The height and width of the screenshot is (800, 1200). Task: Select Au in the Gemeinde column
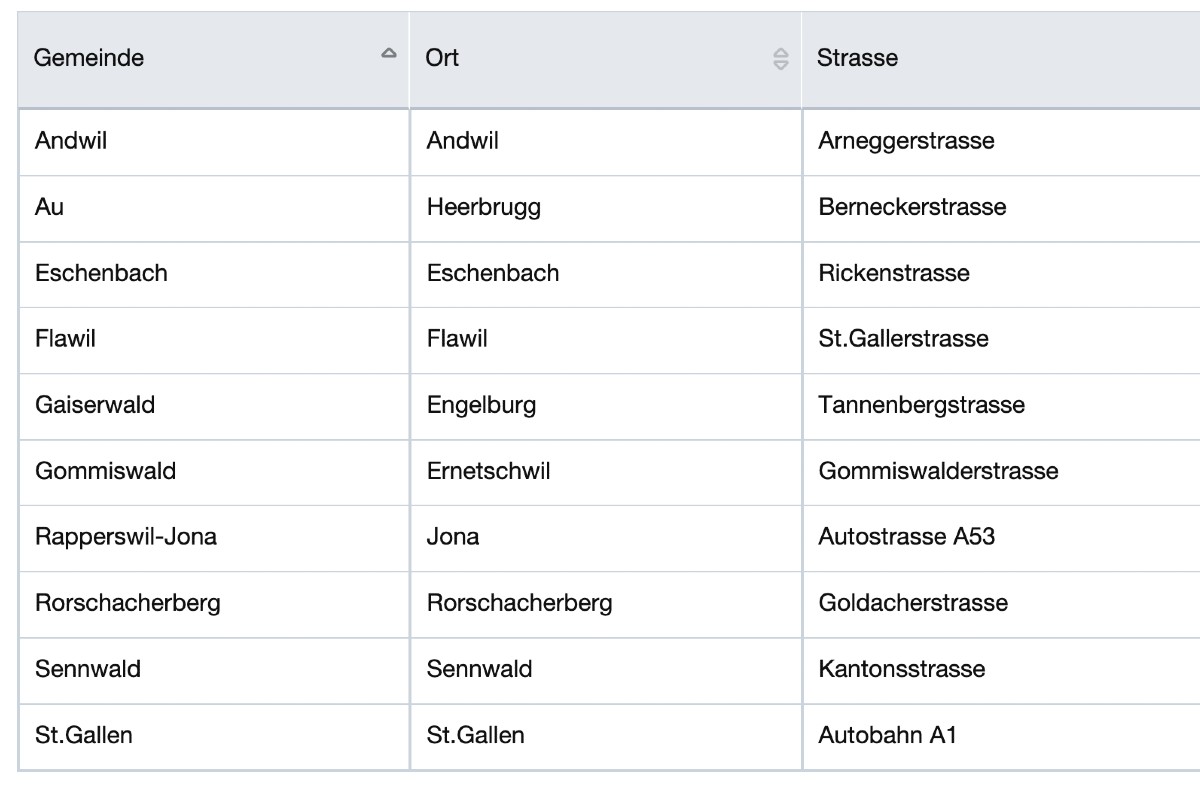[49, 207]
